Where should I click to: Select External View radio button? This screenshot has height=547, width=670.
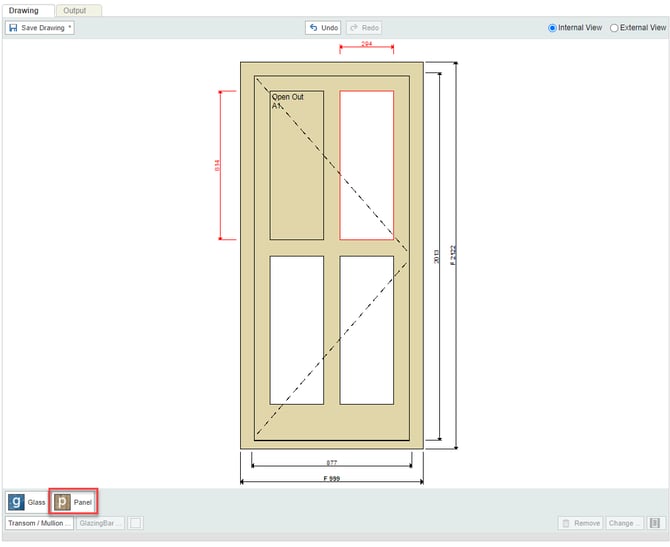614,28
